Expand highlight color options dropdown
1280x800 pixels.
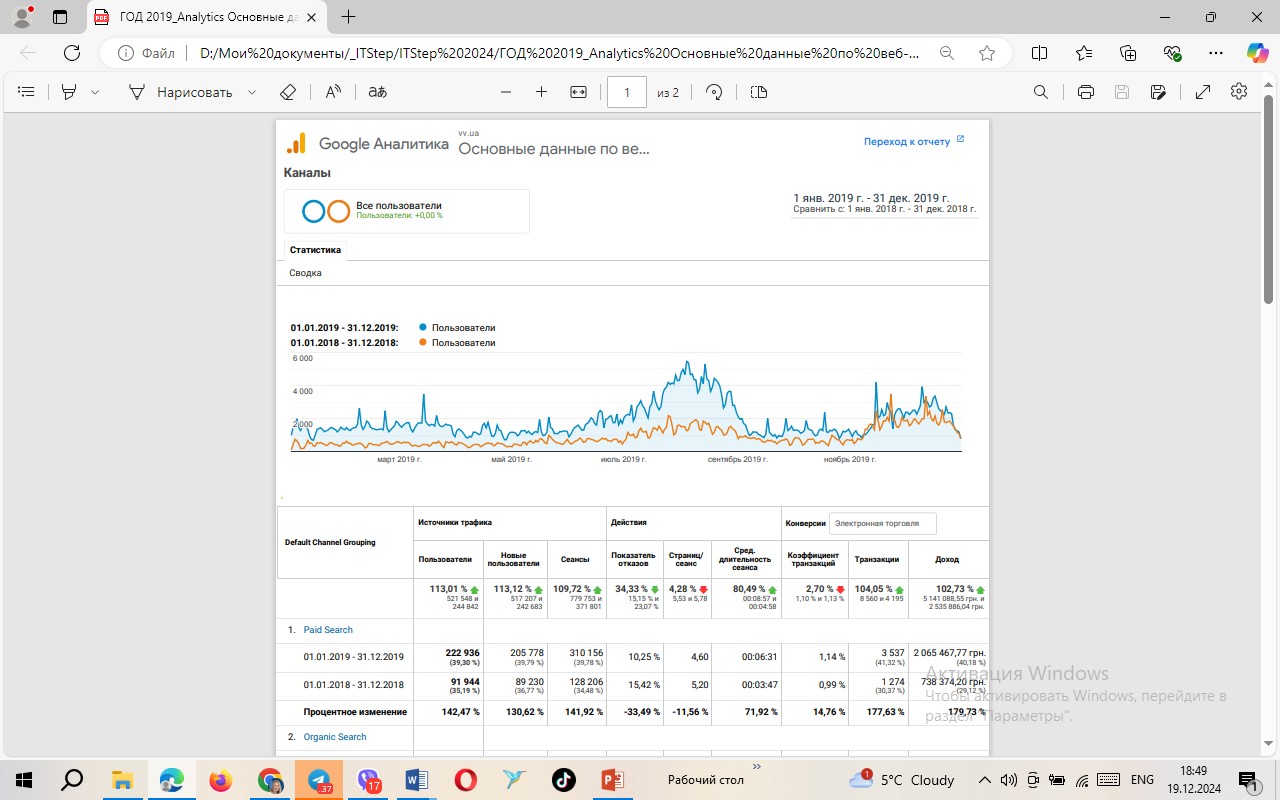point(95,92)
